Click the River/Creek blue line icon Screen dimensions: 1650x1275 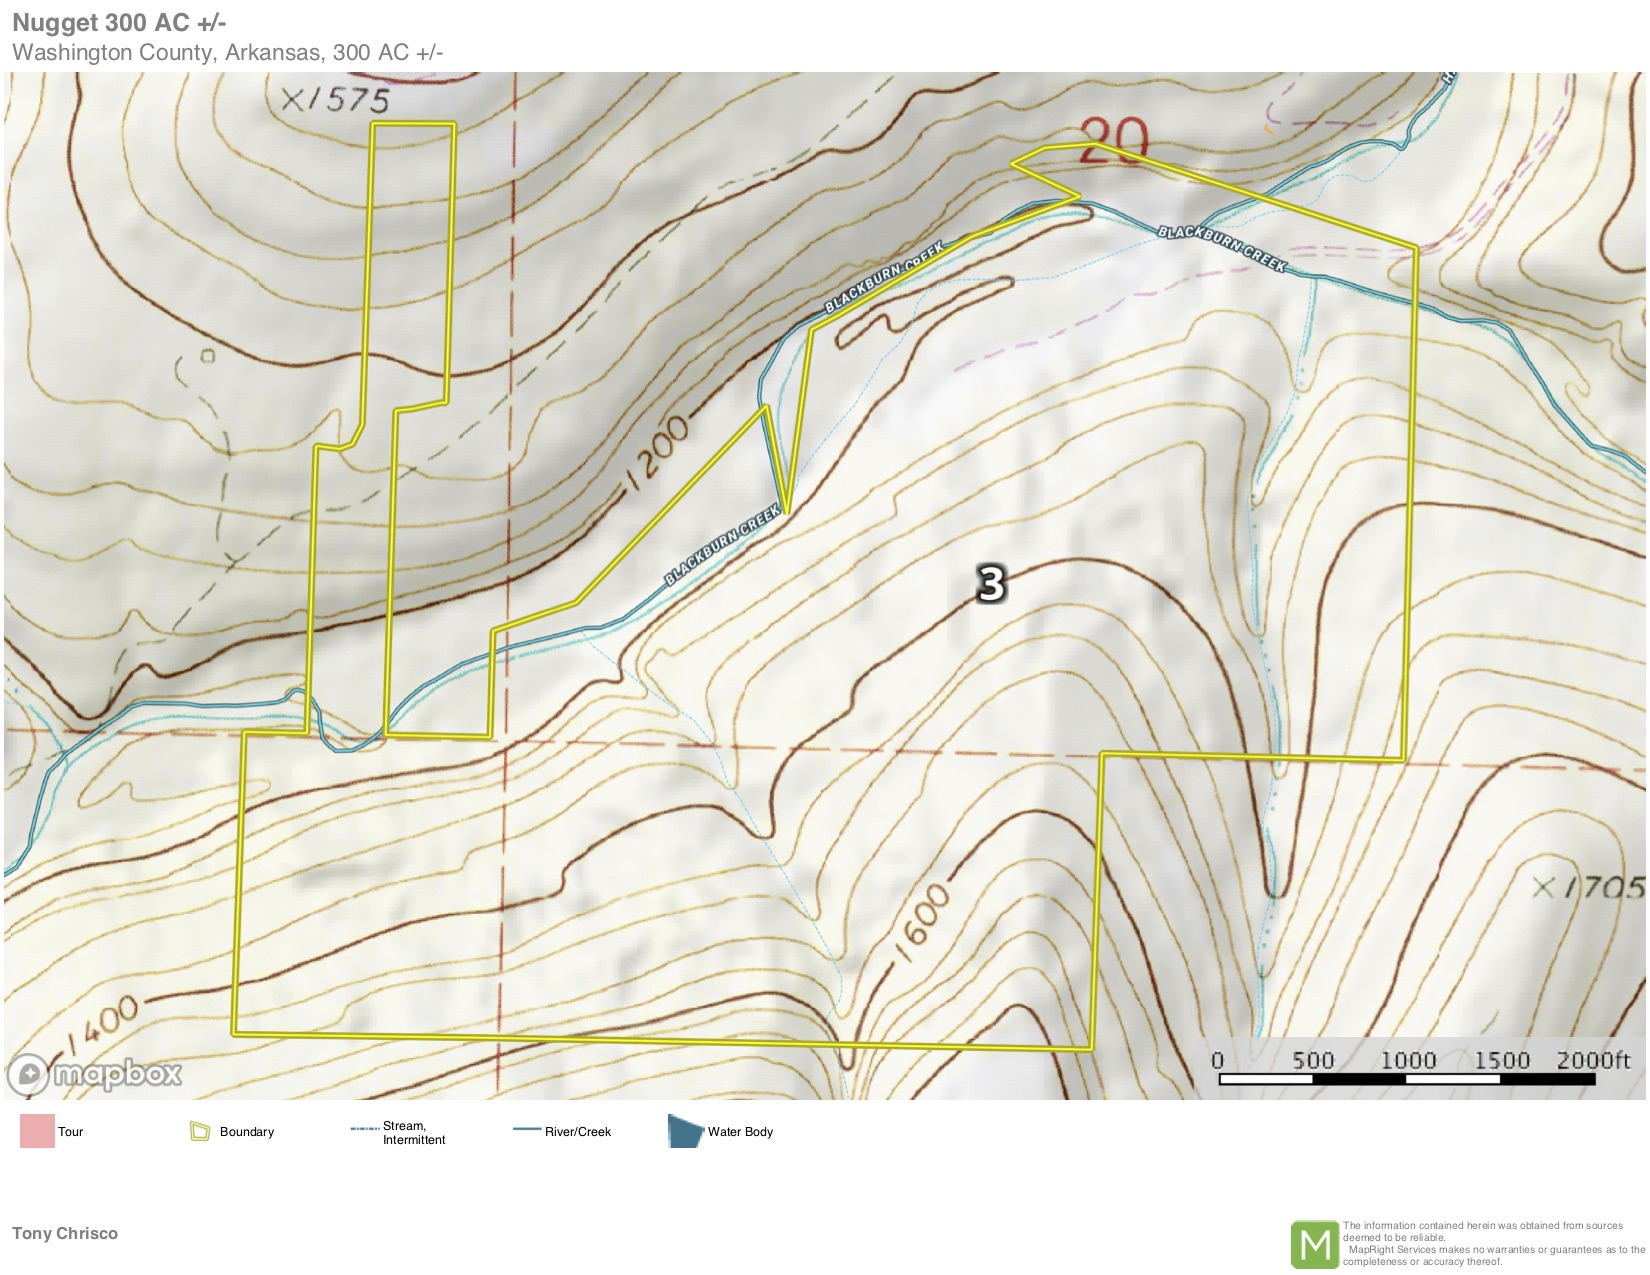click(x=526, y=1130)
